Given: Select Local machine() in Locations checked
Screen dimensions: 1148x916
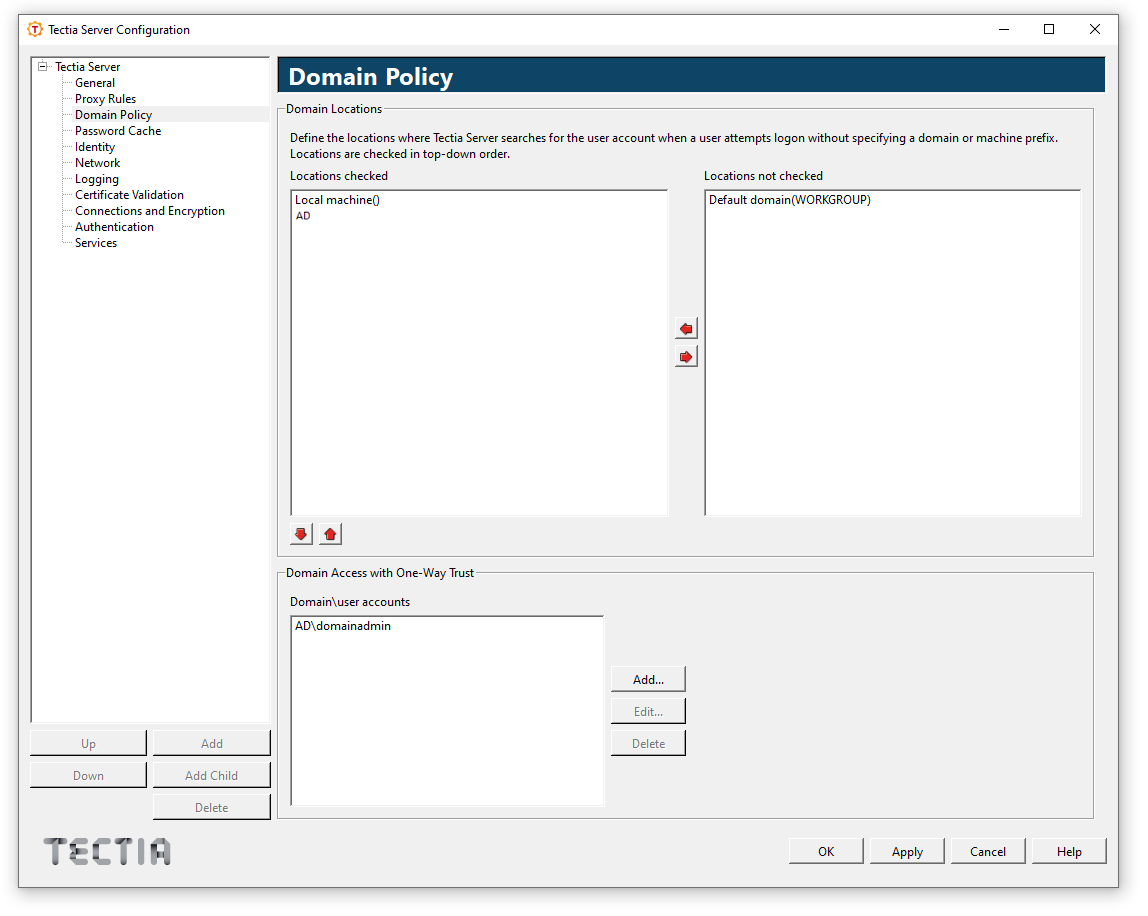Looking at the screenshot, I should click(338, 201).
